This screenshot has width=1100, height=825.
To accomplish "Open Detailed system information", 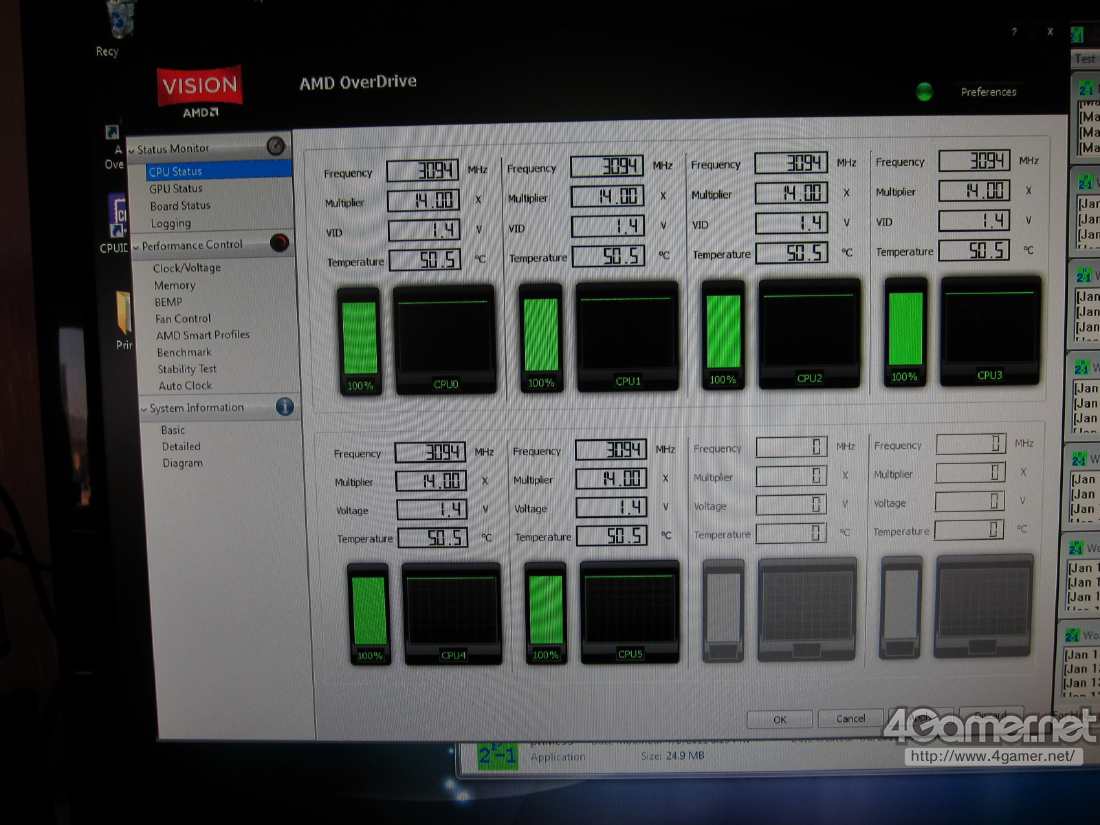I will [181, 446].
